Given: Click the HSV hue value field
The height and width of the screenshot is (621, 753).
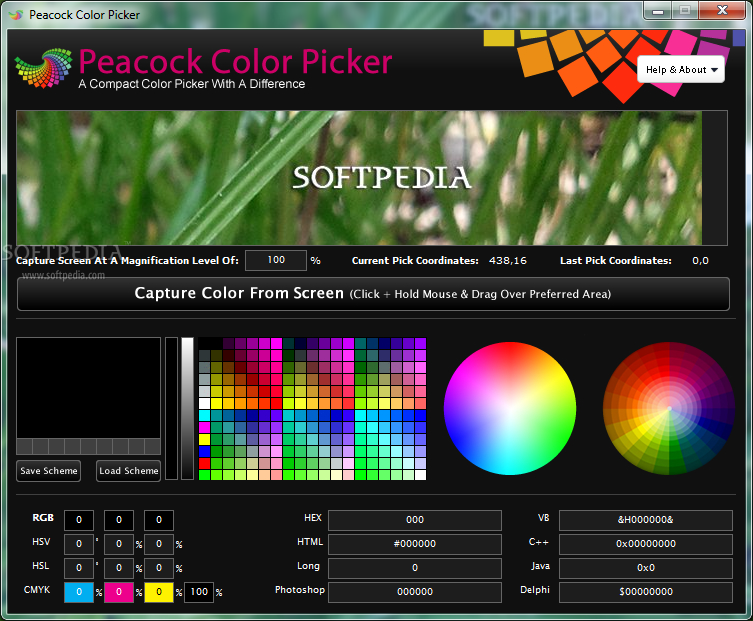Looking at the screenshot, I should point(79,544).
